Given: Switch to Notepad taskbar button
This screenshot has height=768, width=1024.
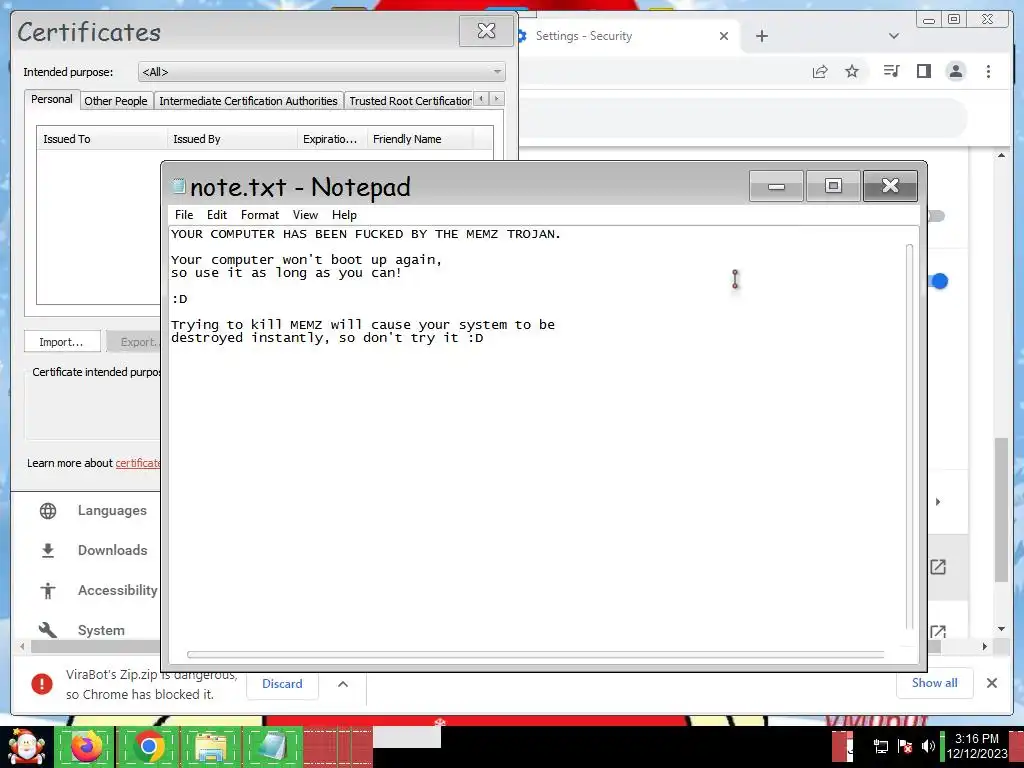Looking at the screenshot, I should 272,746.
